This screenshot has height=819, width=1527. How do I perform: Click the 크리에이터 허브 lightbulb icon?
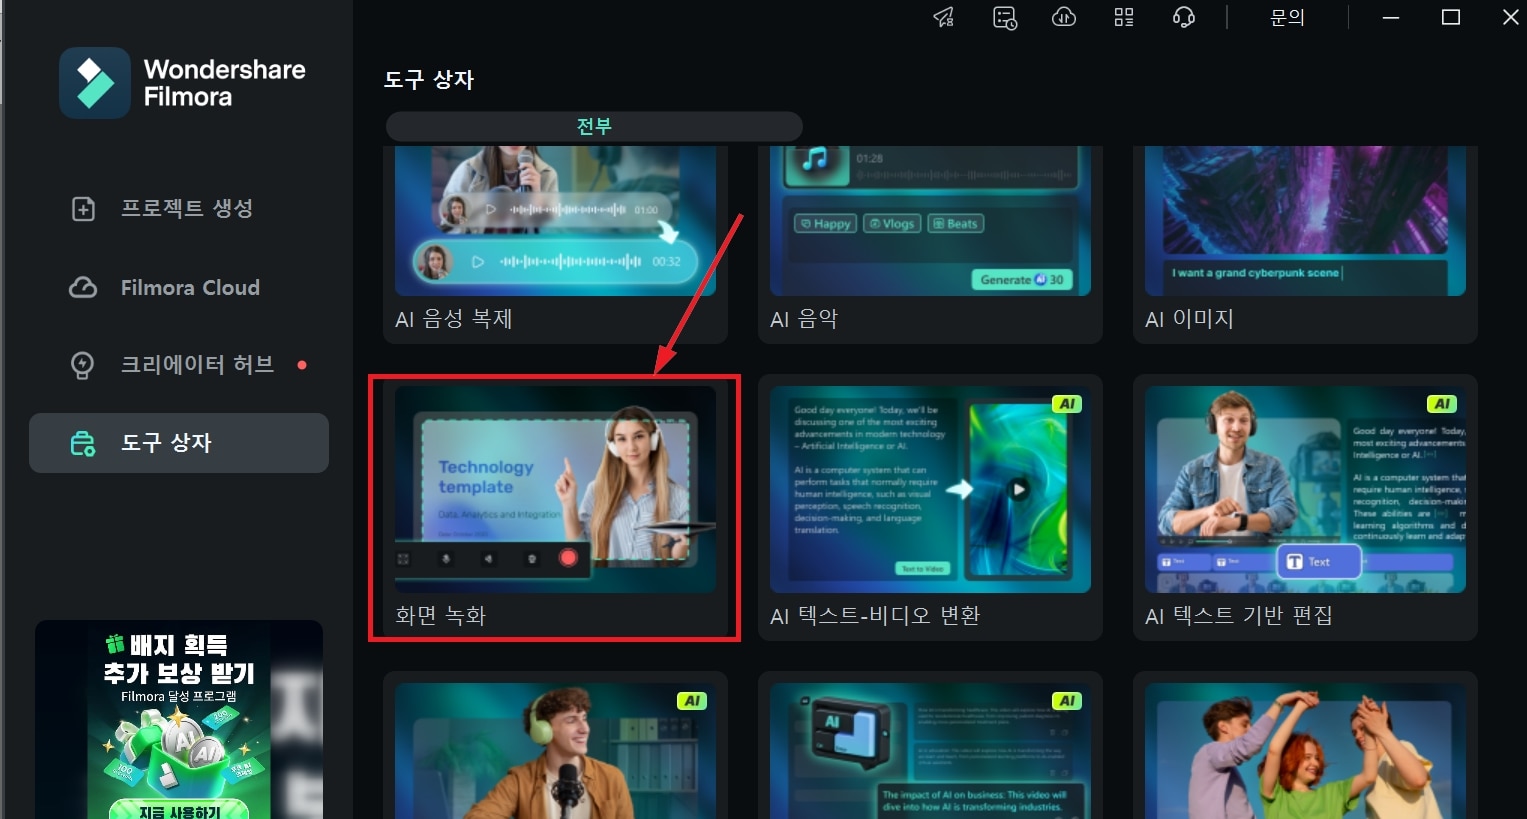83,365
